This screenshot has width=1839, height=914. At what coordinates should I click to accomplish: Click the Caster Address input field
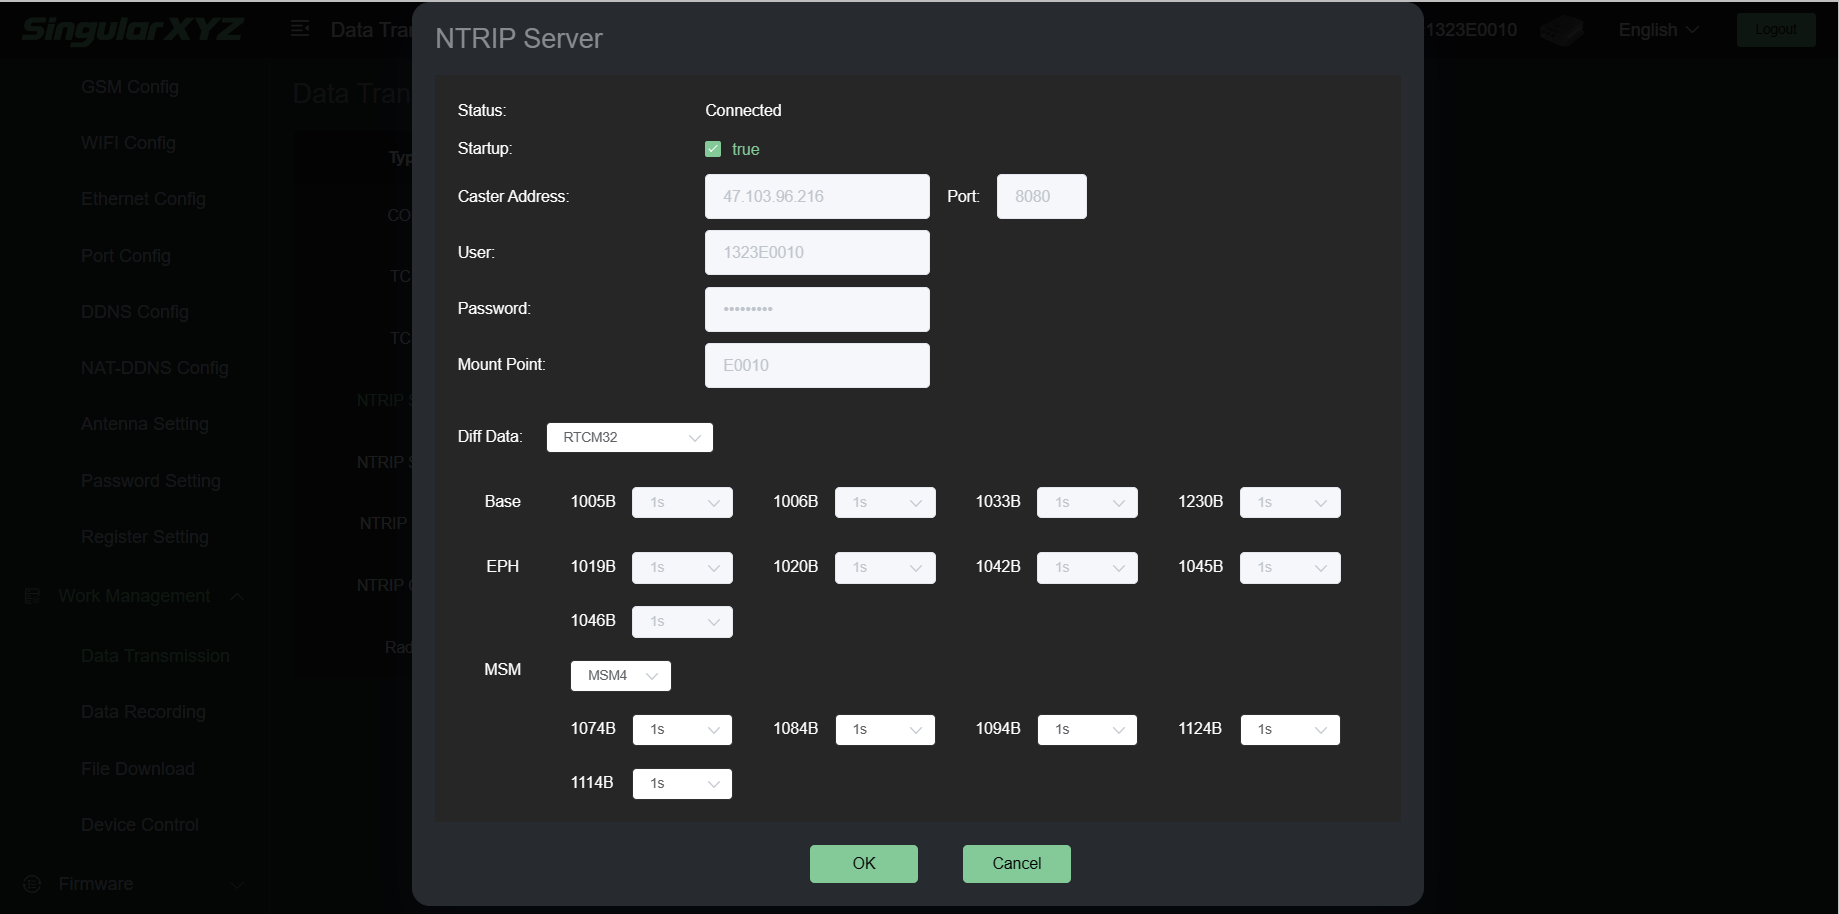pos(816,197)
